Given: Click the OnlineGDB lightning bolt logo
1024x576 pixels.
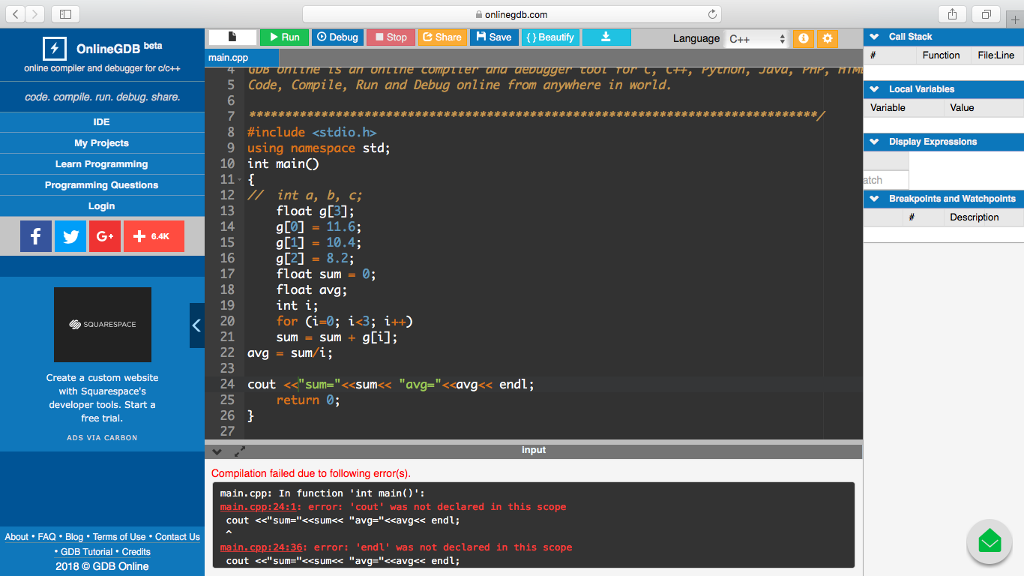Looking at the screenshot, I should 54,48.
